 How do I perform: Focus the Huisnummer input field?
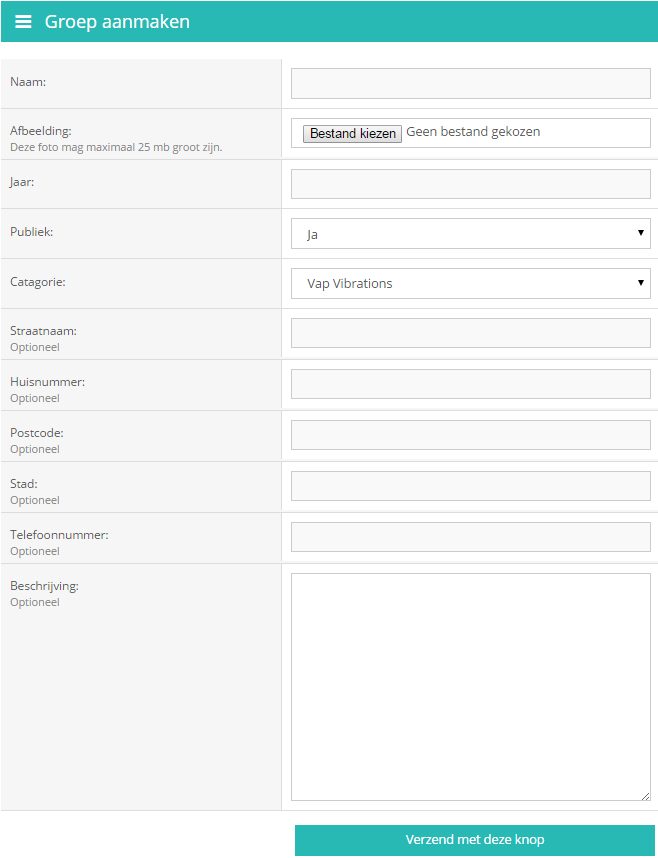(x=470, y=384)
